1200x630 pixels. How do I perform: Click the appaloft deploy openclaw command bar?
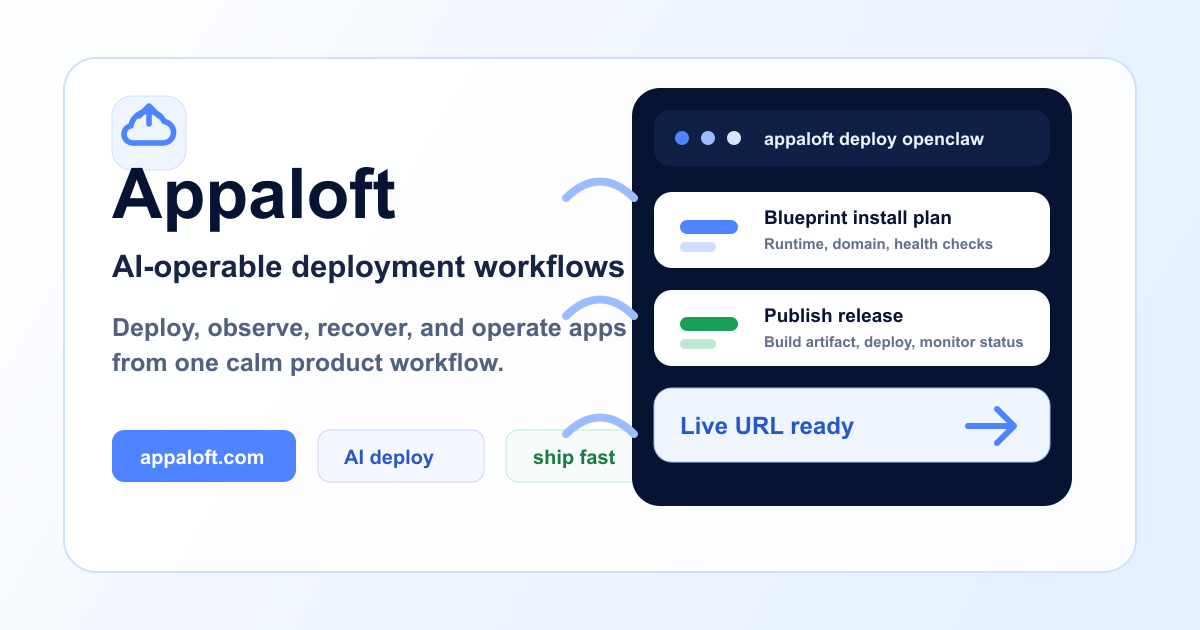pos(852,138)
